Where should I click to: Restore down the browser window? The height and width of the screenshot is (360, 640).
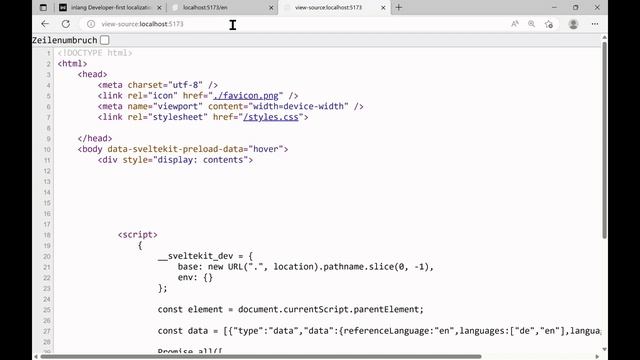point(576,7)
